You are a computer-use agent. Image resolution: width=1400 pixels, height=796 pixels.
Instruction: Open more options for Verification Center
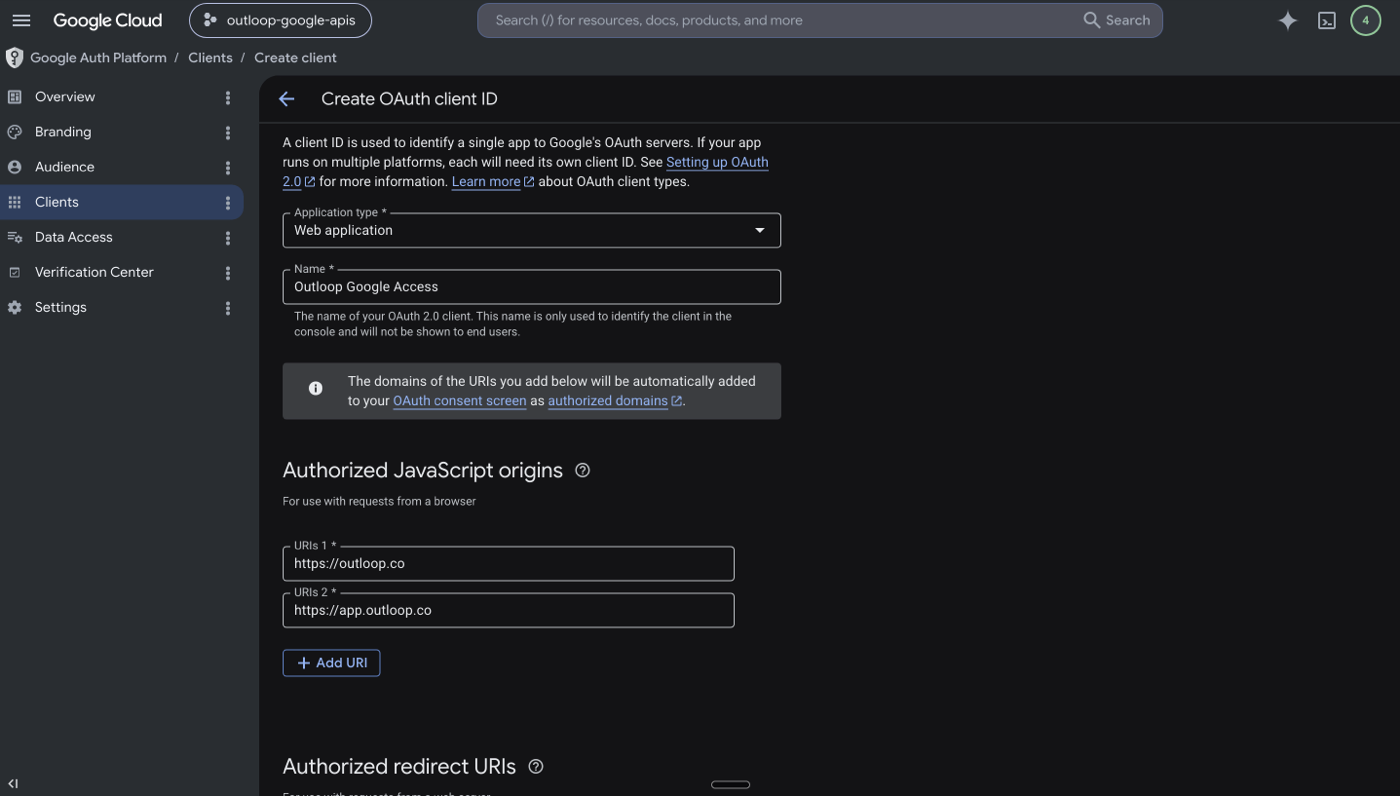[228, 273]
